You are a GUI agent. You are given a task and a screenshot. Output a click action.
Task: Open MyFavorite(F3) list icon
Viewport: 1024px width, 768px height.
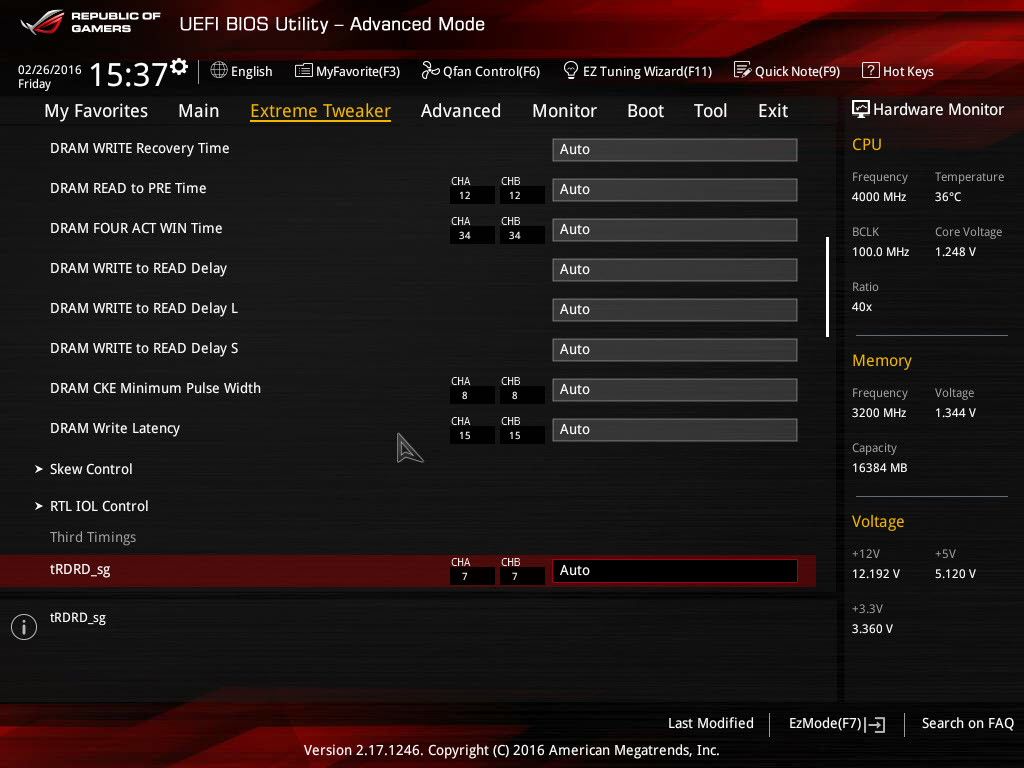point(303,71)
